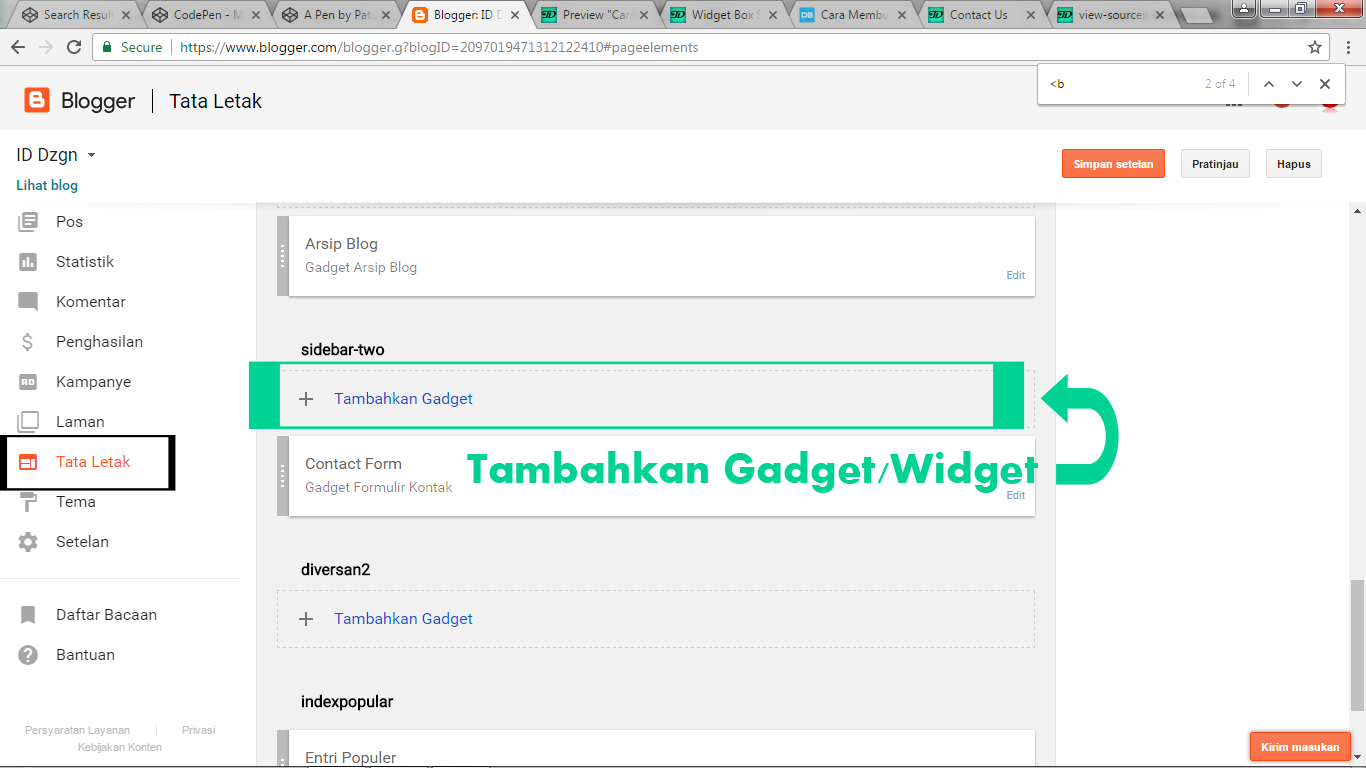Image resolution: width=1366 pixels, height=768 pixels.
Task: Click Hapus button
Action: pos(1294,164)
